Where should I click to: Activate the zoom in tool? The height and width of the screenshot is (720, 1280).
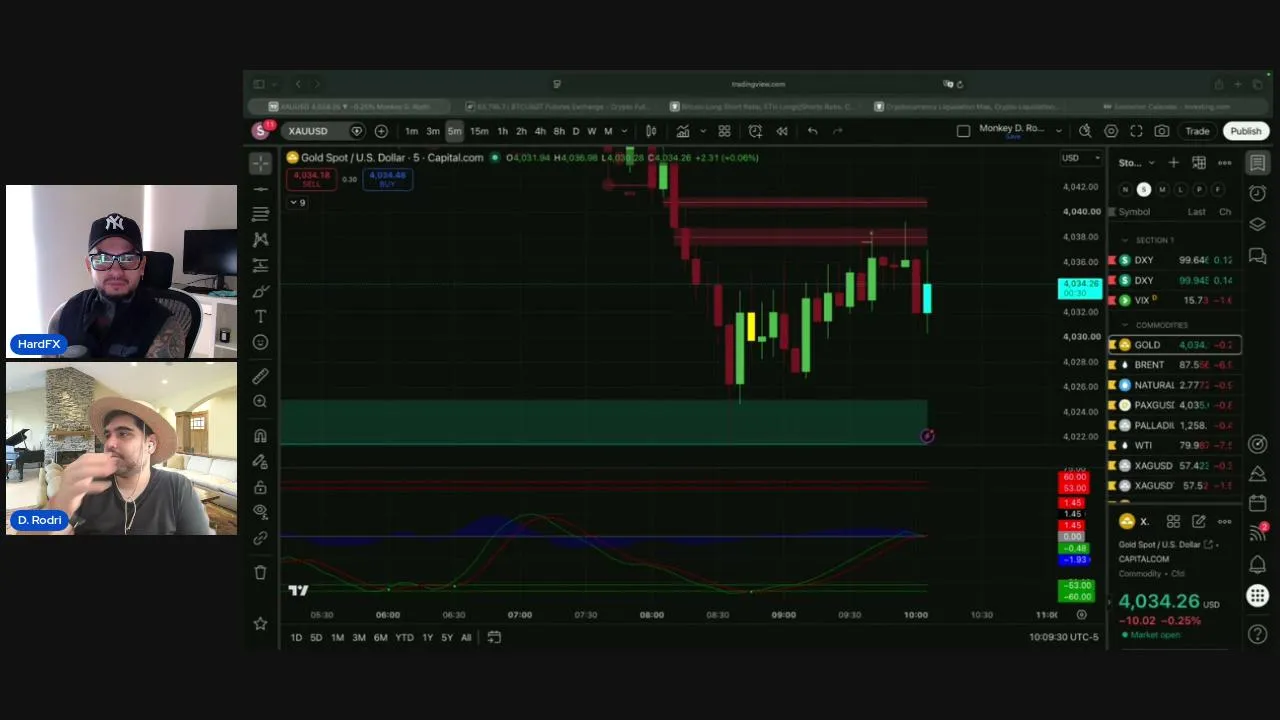click(261, 401)
